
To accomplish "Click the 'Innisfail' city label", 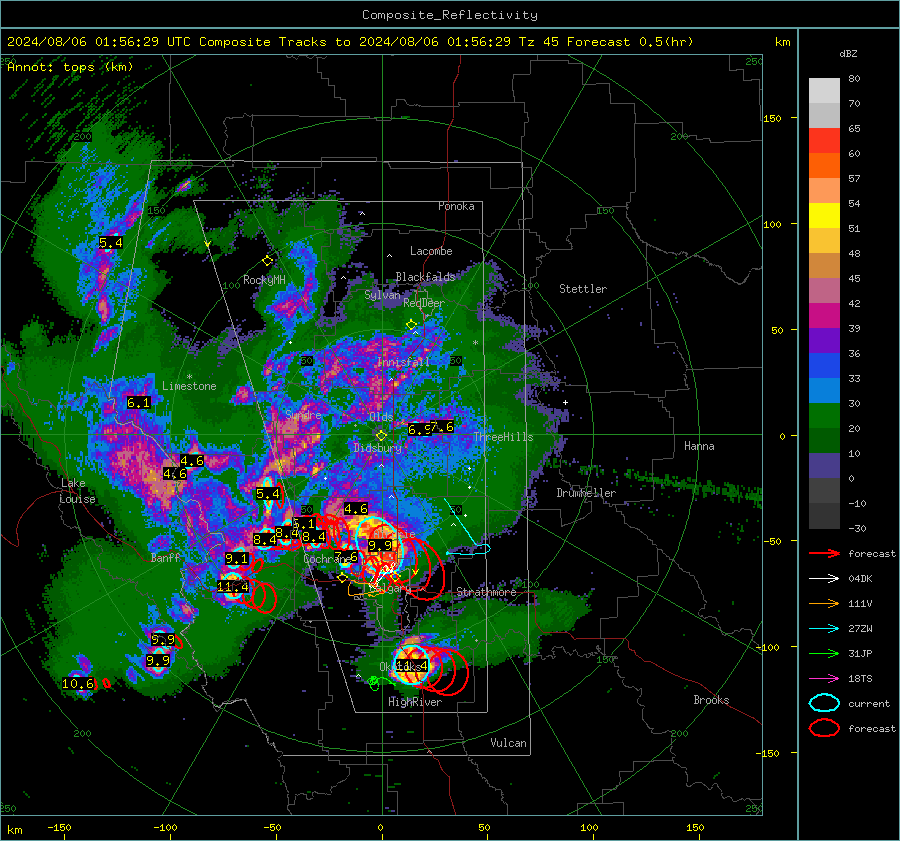I will click(x=403, y=362).
